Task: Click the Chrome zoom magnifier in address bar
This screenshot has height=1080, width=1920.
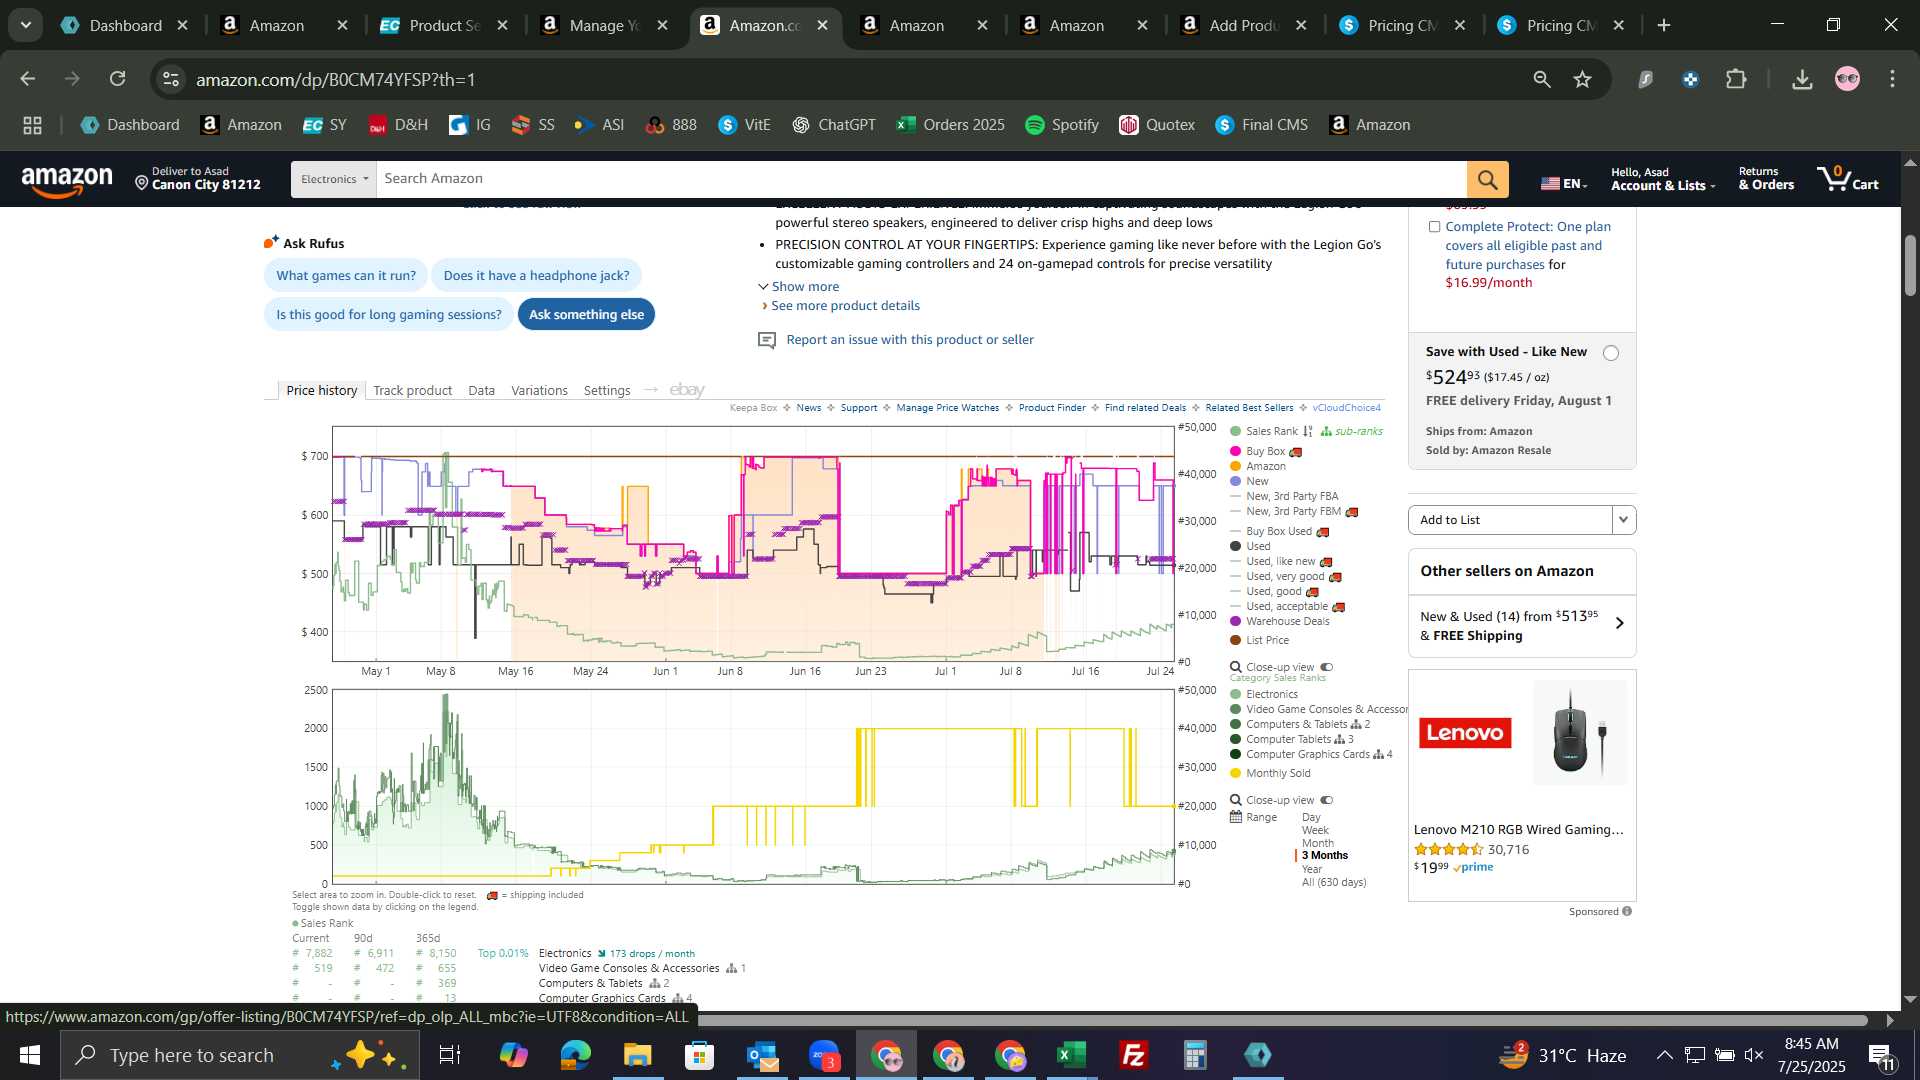Action: click(x=1542, y=79)
